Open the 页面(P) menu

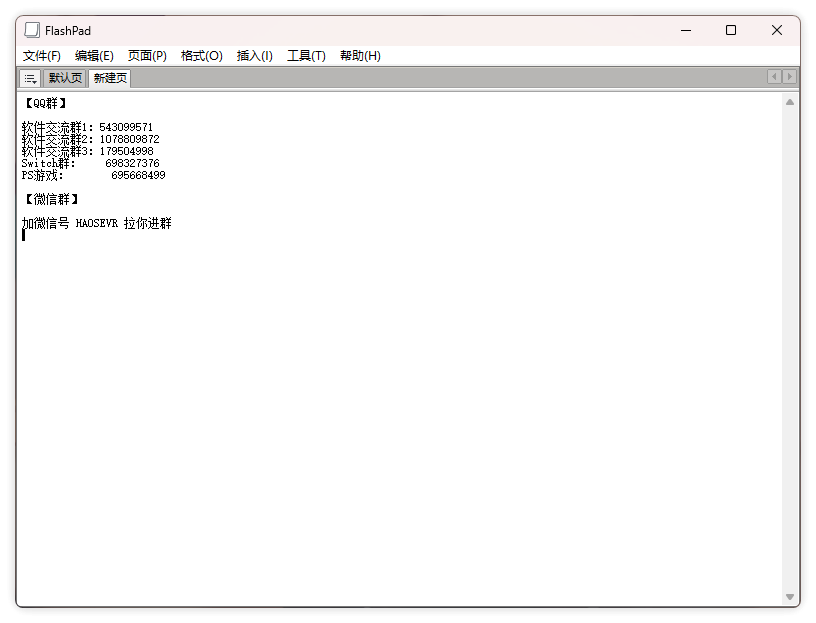coord(147,56)
